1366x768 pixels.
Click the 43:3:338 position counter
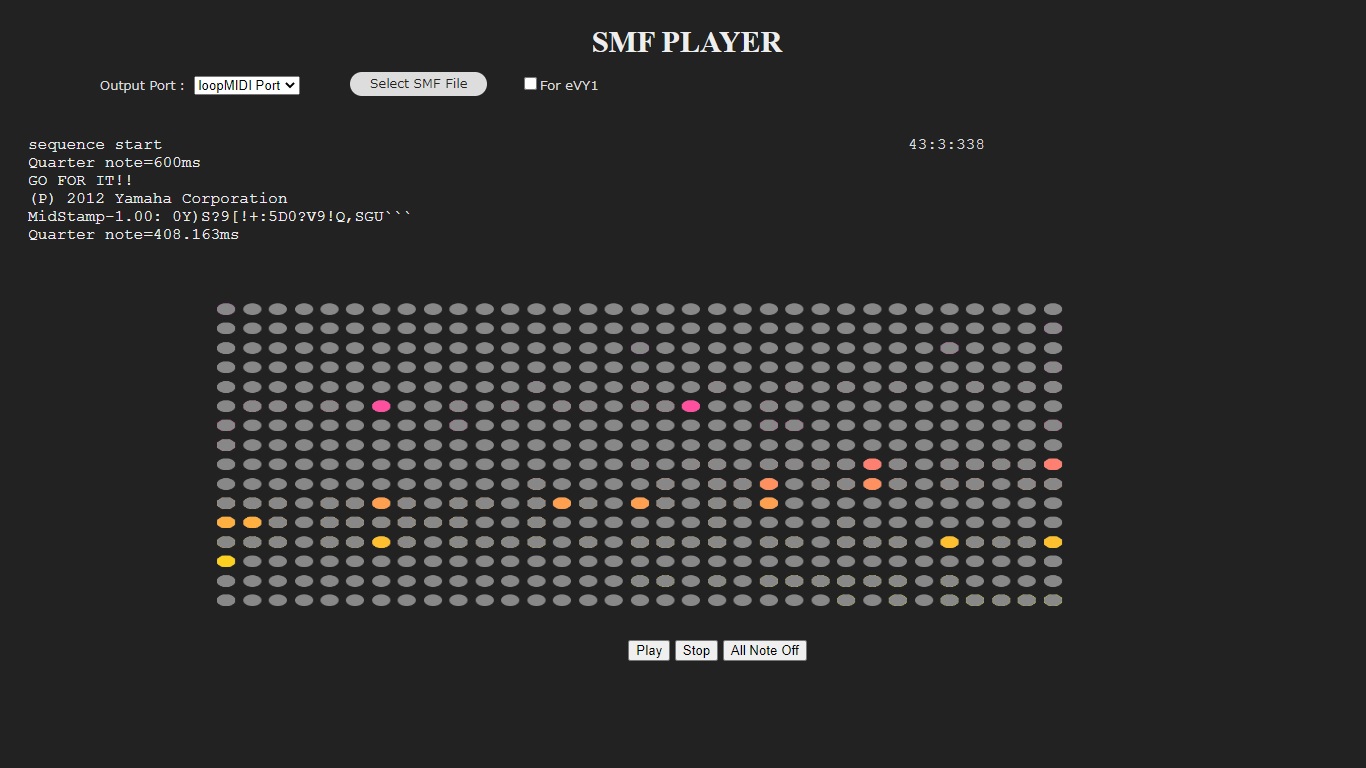pyautogui.click(x=946, y=144)
